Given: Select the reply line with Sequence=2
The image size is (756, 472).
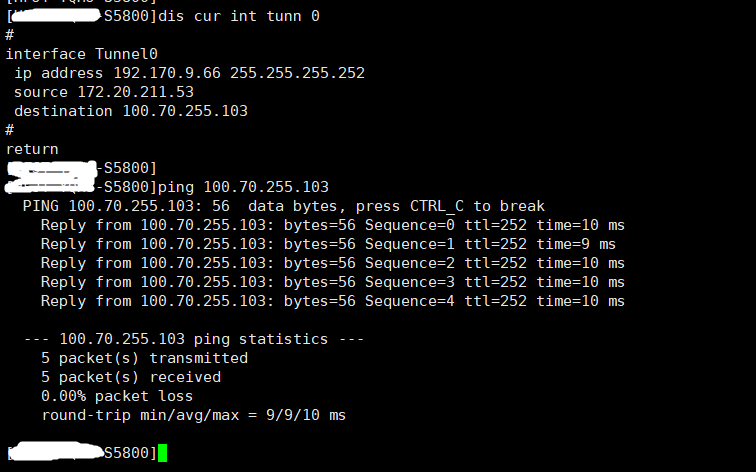Looking at the screenshot, I should tap(332, 263).
